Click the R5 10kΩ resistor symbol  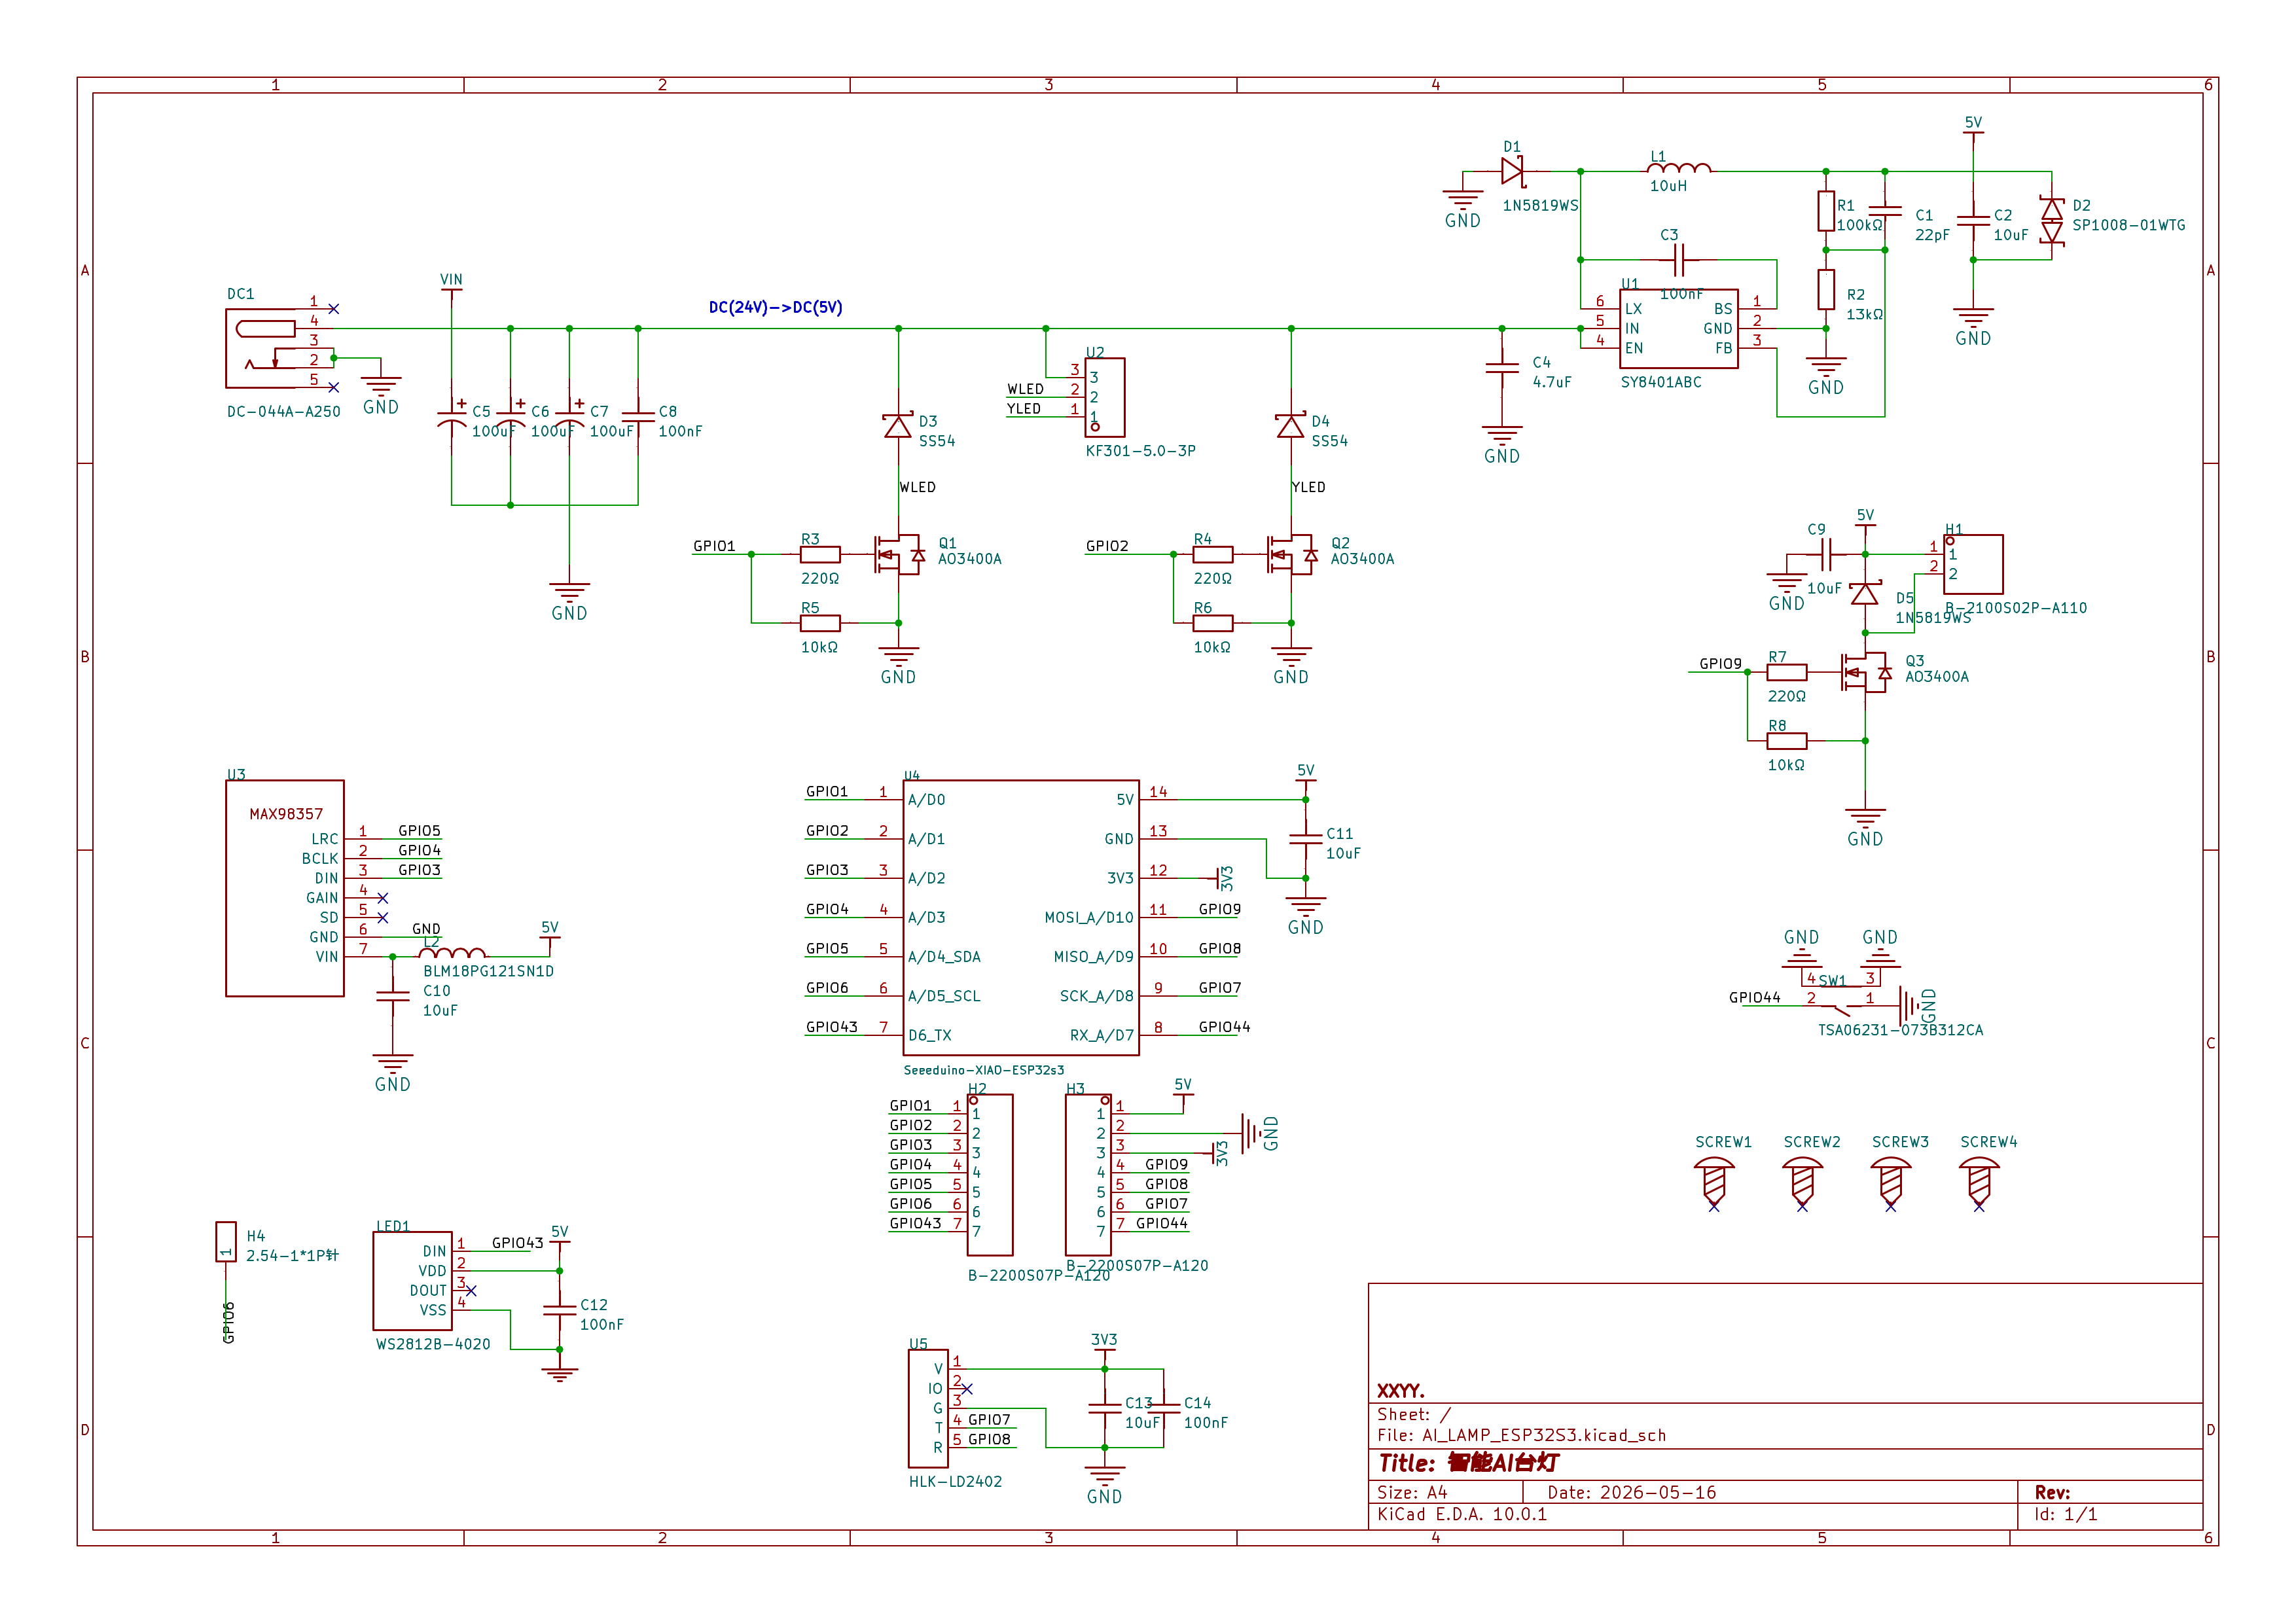pyautogui.click(x=820, y=623)
